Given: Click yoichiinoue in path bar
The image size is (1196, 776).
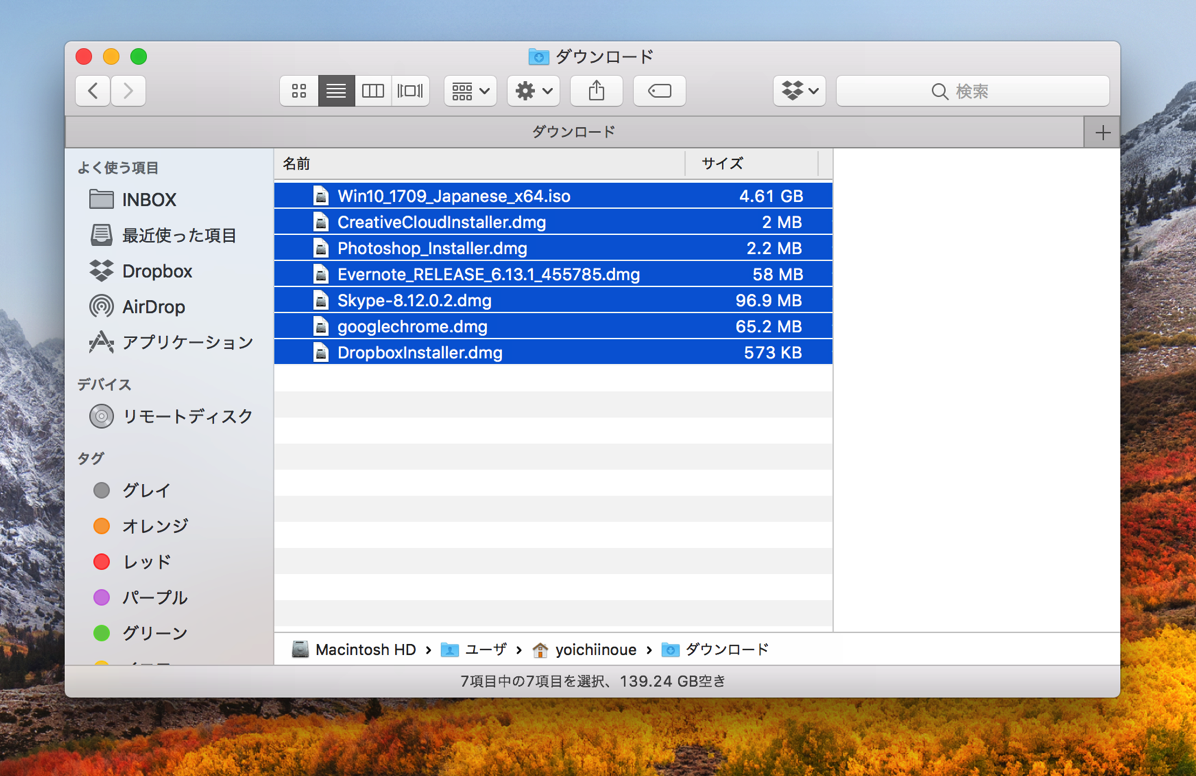Looking at the screenshot, I should tap(584, 649).
